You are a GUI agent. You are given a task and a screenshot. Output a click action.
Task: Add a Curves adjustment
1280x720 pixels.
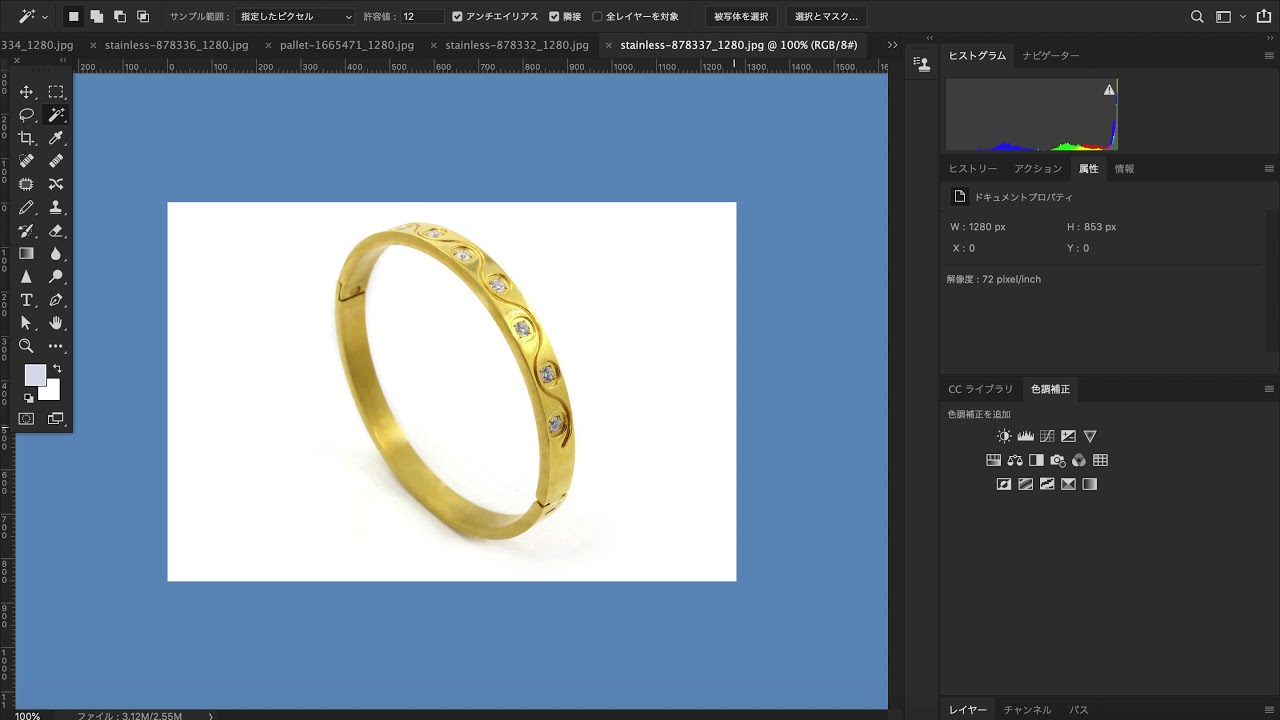click(1047, 436)
